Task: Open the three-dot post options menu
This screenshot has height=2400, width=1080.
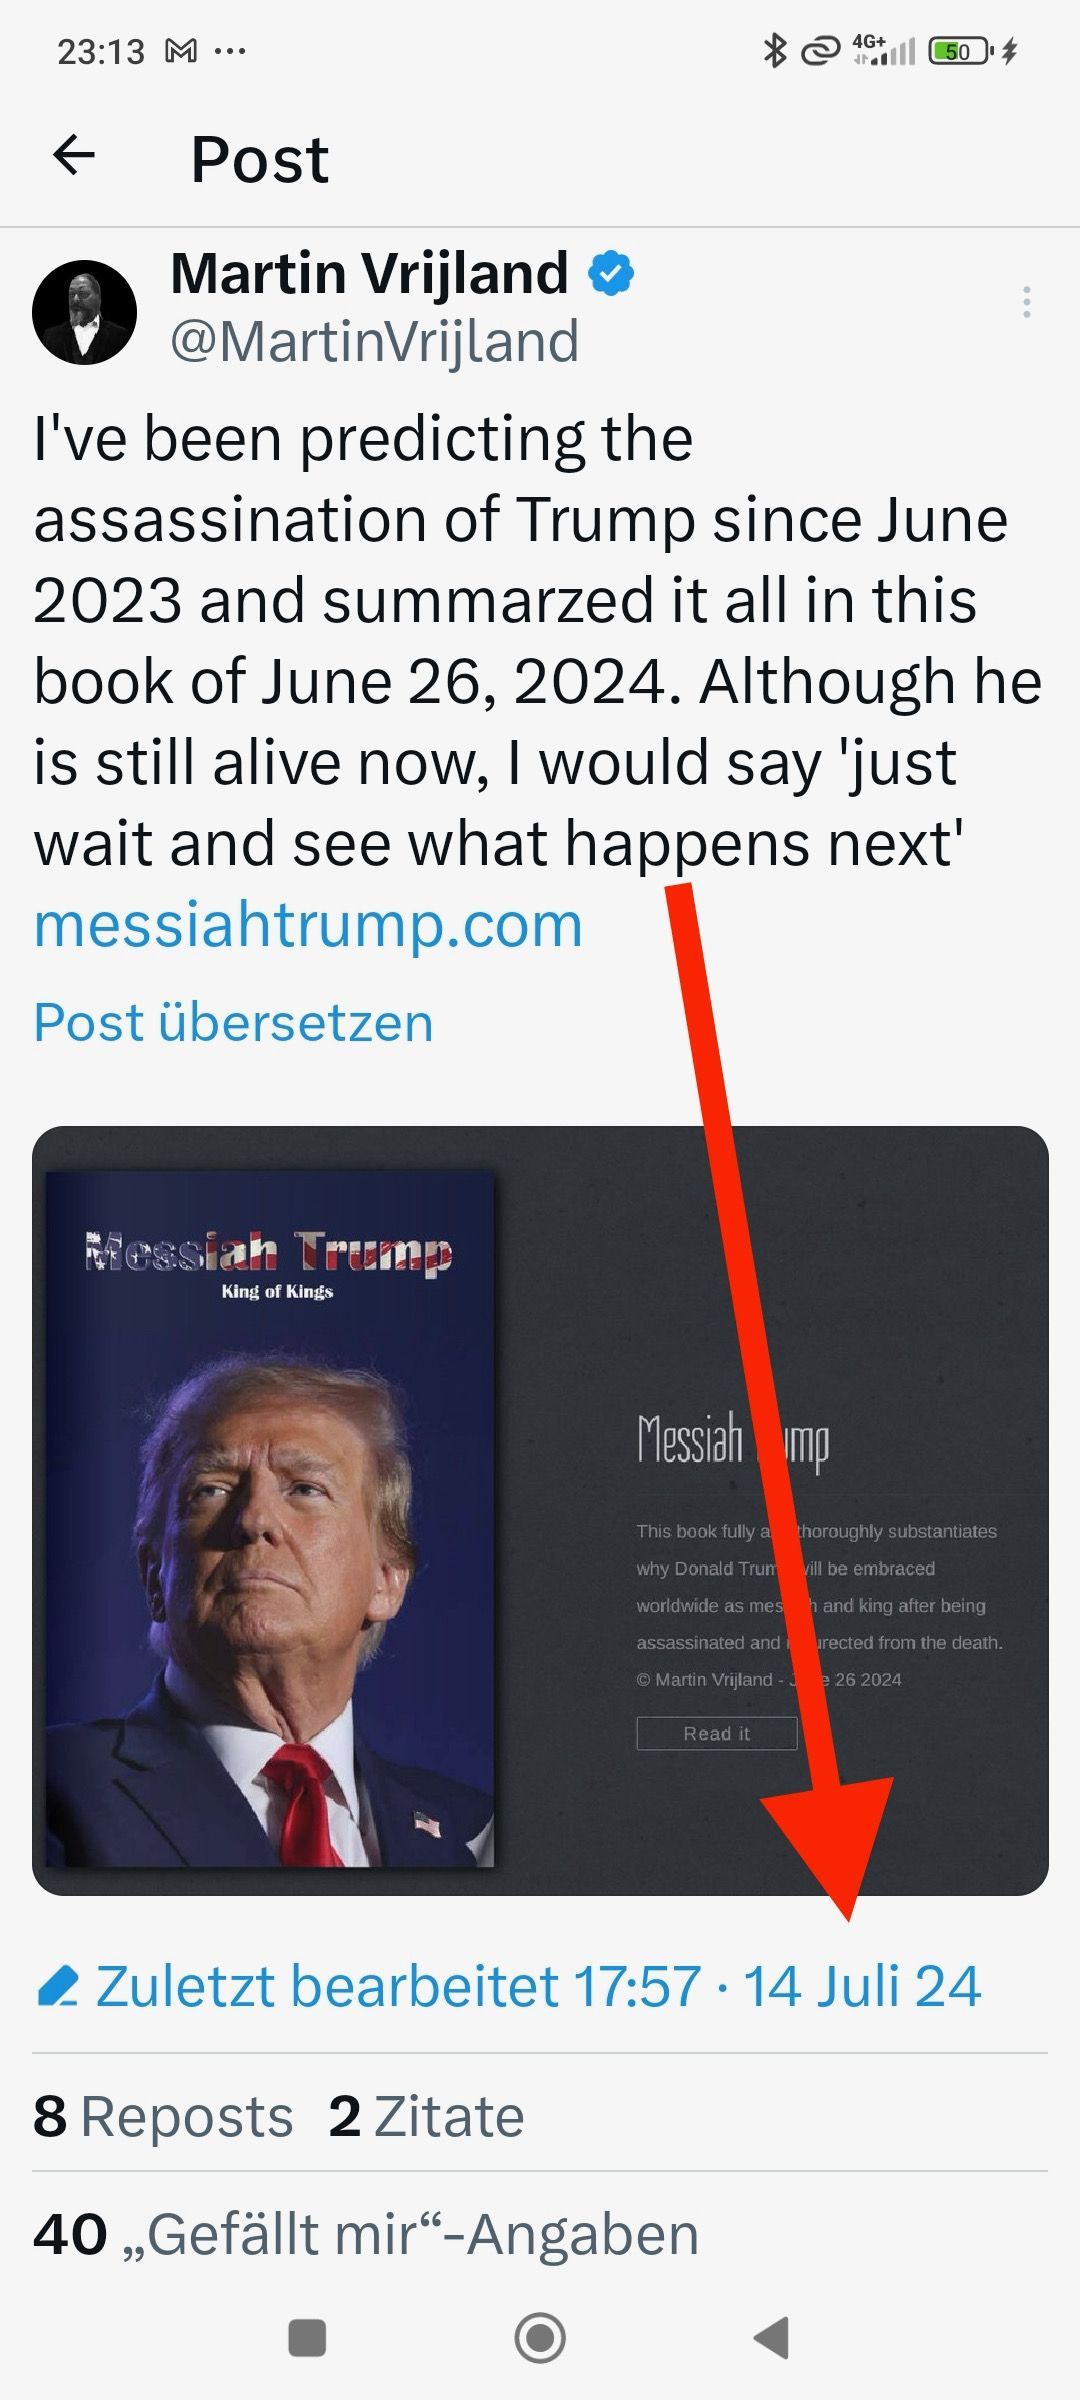Action: point(1027,302)
